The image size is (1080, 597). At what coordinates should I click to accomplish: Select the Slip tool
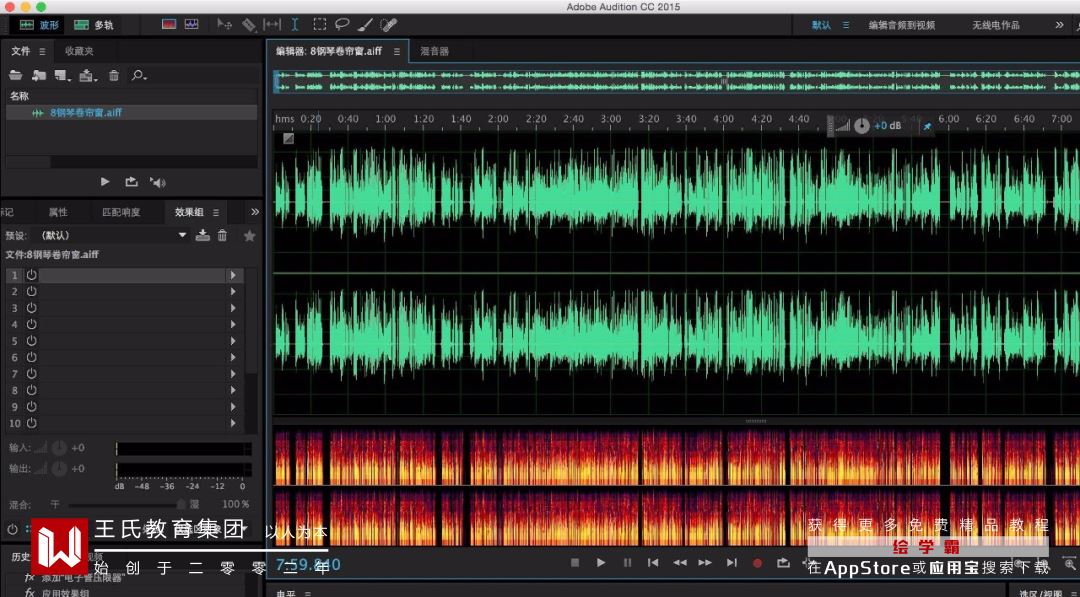pos(272,24)
